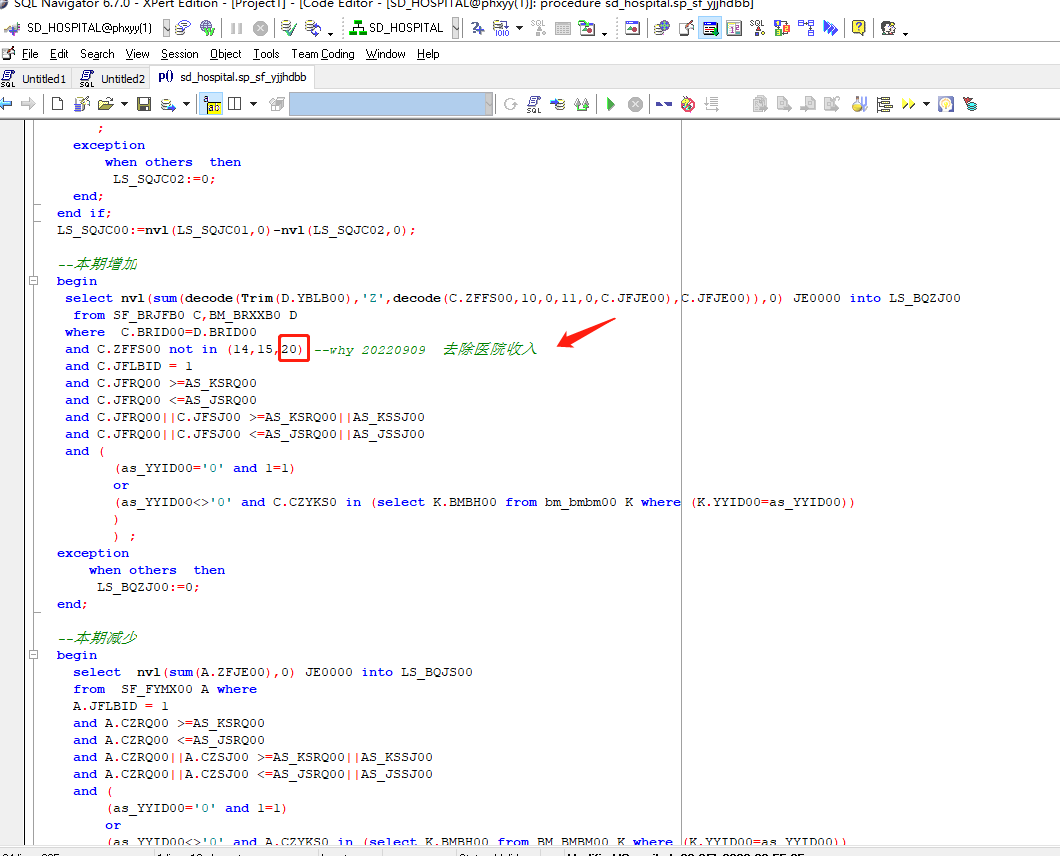The height and width of the screenshot is (856, 1060).
Task: Click the Save diskette icon
Action: tap(144, 104)
